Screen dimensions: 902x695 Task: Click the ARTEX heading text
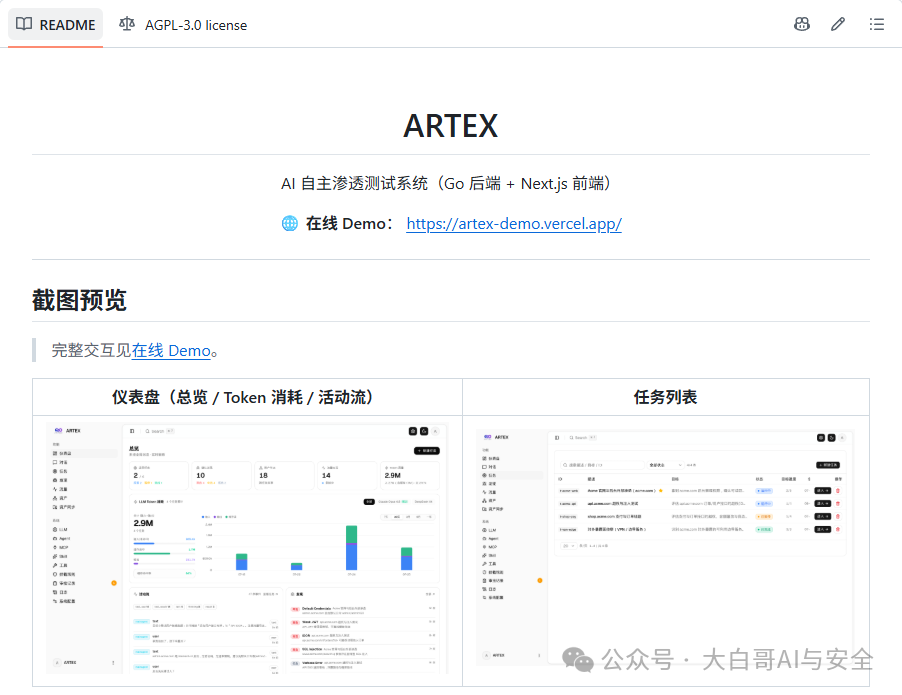450,126
